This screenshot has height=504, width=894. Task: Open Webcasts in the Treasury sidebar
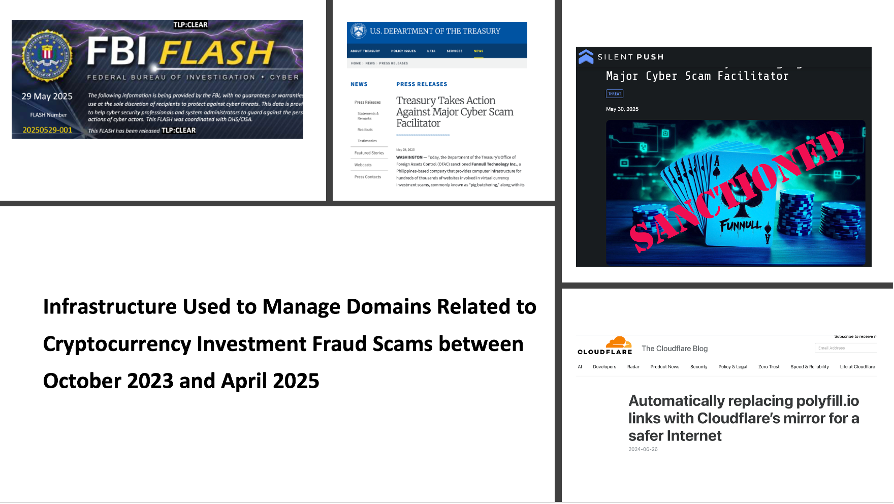(363, 165)
